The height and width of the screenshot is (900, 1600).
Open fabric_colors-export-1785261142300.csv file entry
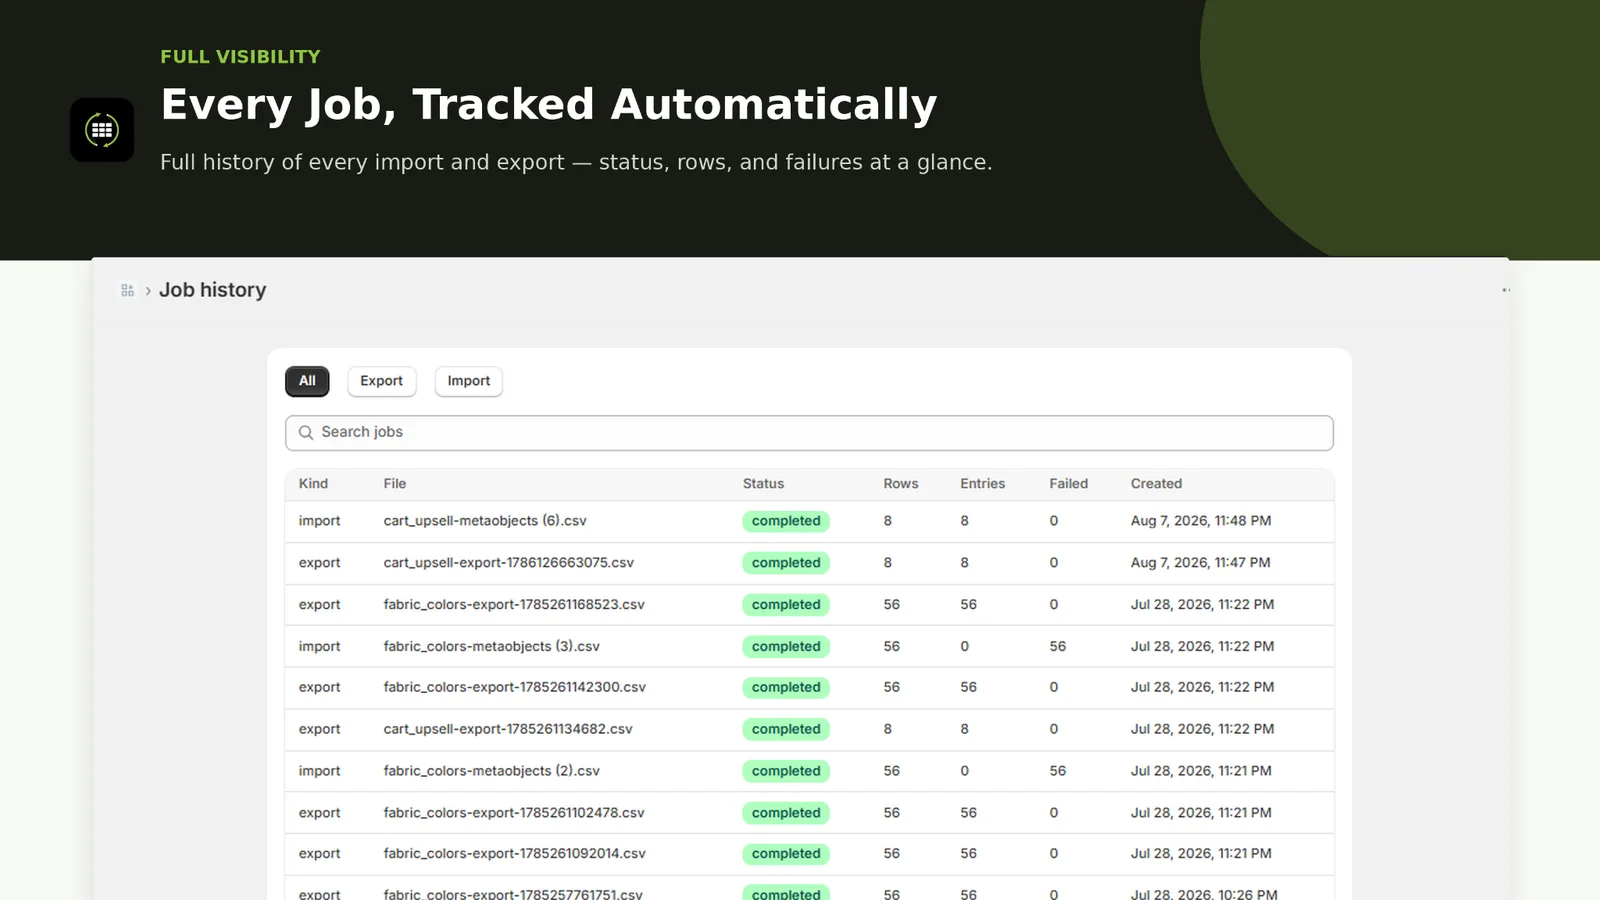coord(515,687)
